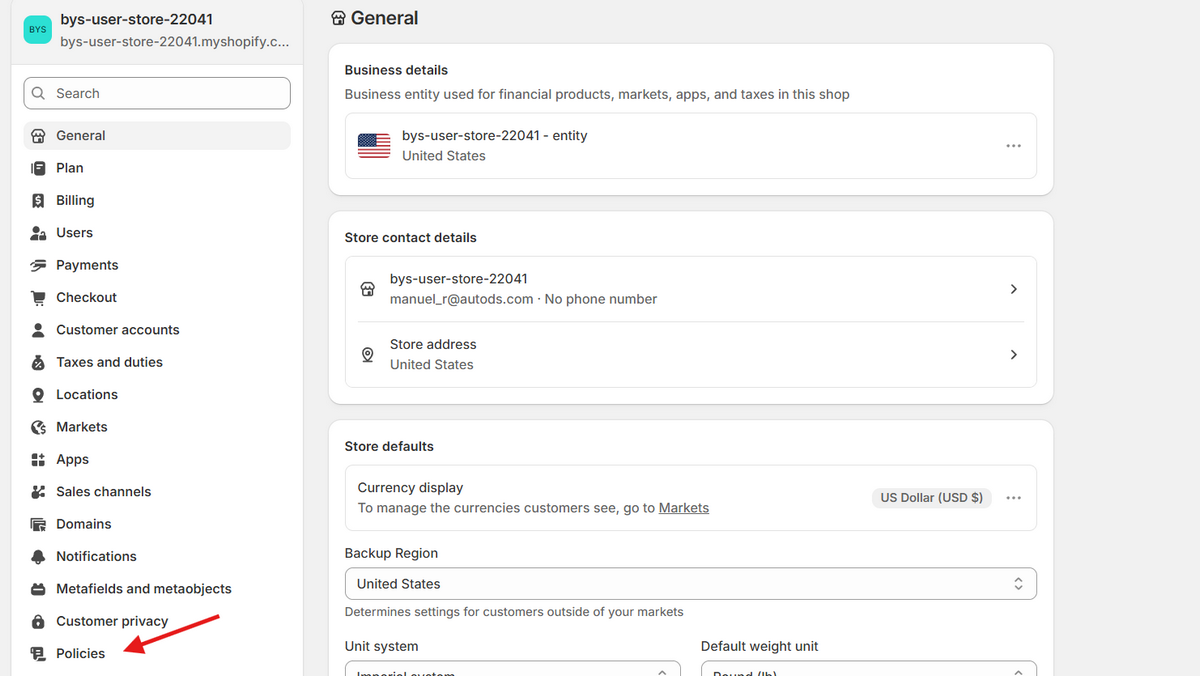Go to Billing settings

coord(157,200)
